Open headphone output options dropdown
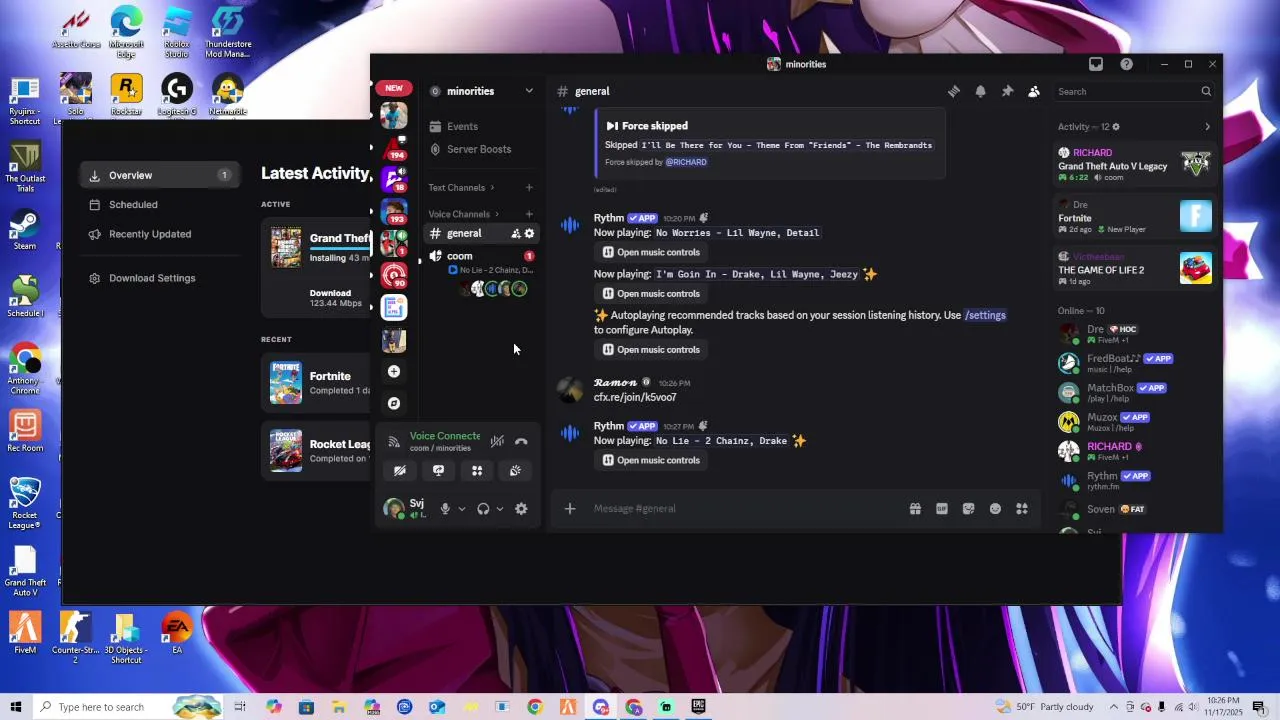 click(x=500, y=509)
